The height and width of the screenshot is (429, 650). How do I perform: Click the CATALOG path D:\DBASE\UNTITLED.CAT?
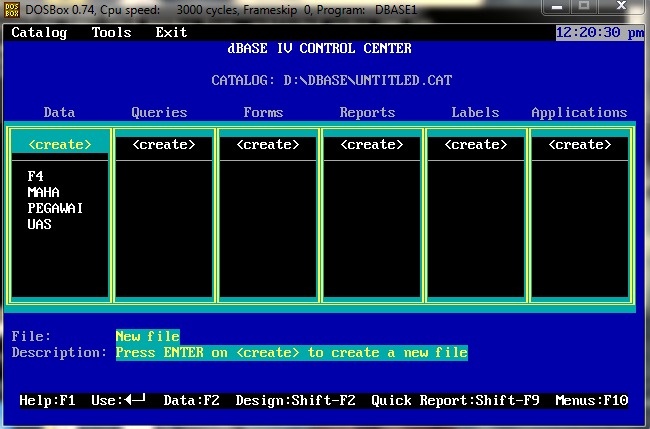367,80
